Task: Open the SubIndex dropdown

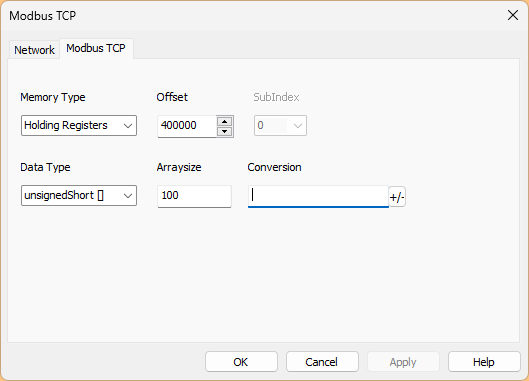Action: (280, 126)
